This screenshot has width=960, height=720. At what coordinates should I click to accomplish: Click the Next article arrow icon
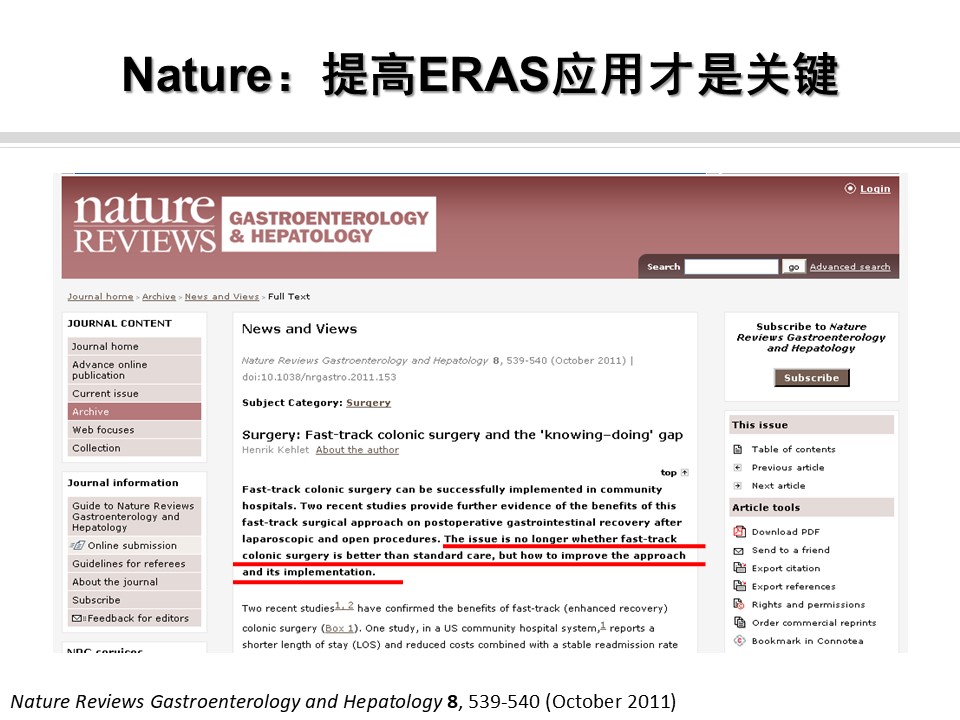click(738, 485)
